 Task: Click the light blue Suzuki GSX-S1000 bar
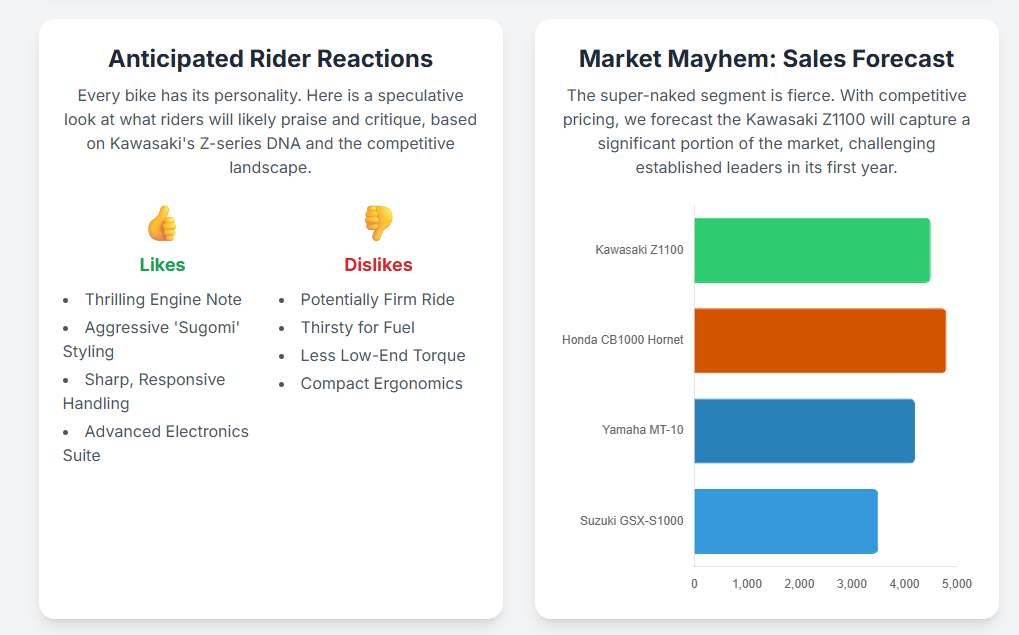786,521
